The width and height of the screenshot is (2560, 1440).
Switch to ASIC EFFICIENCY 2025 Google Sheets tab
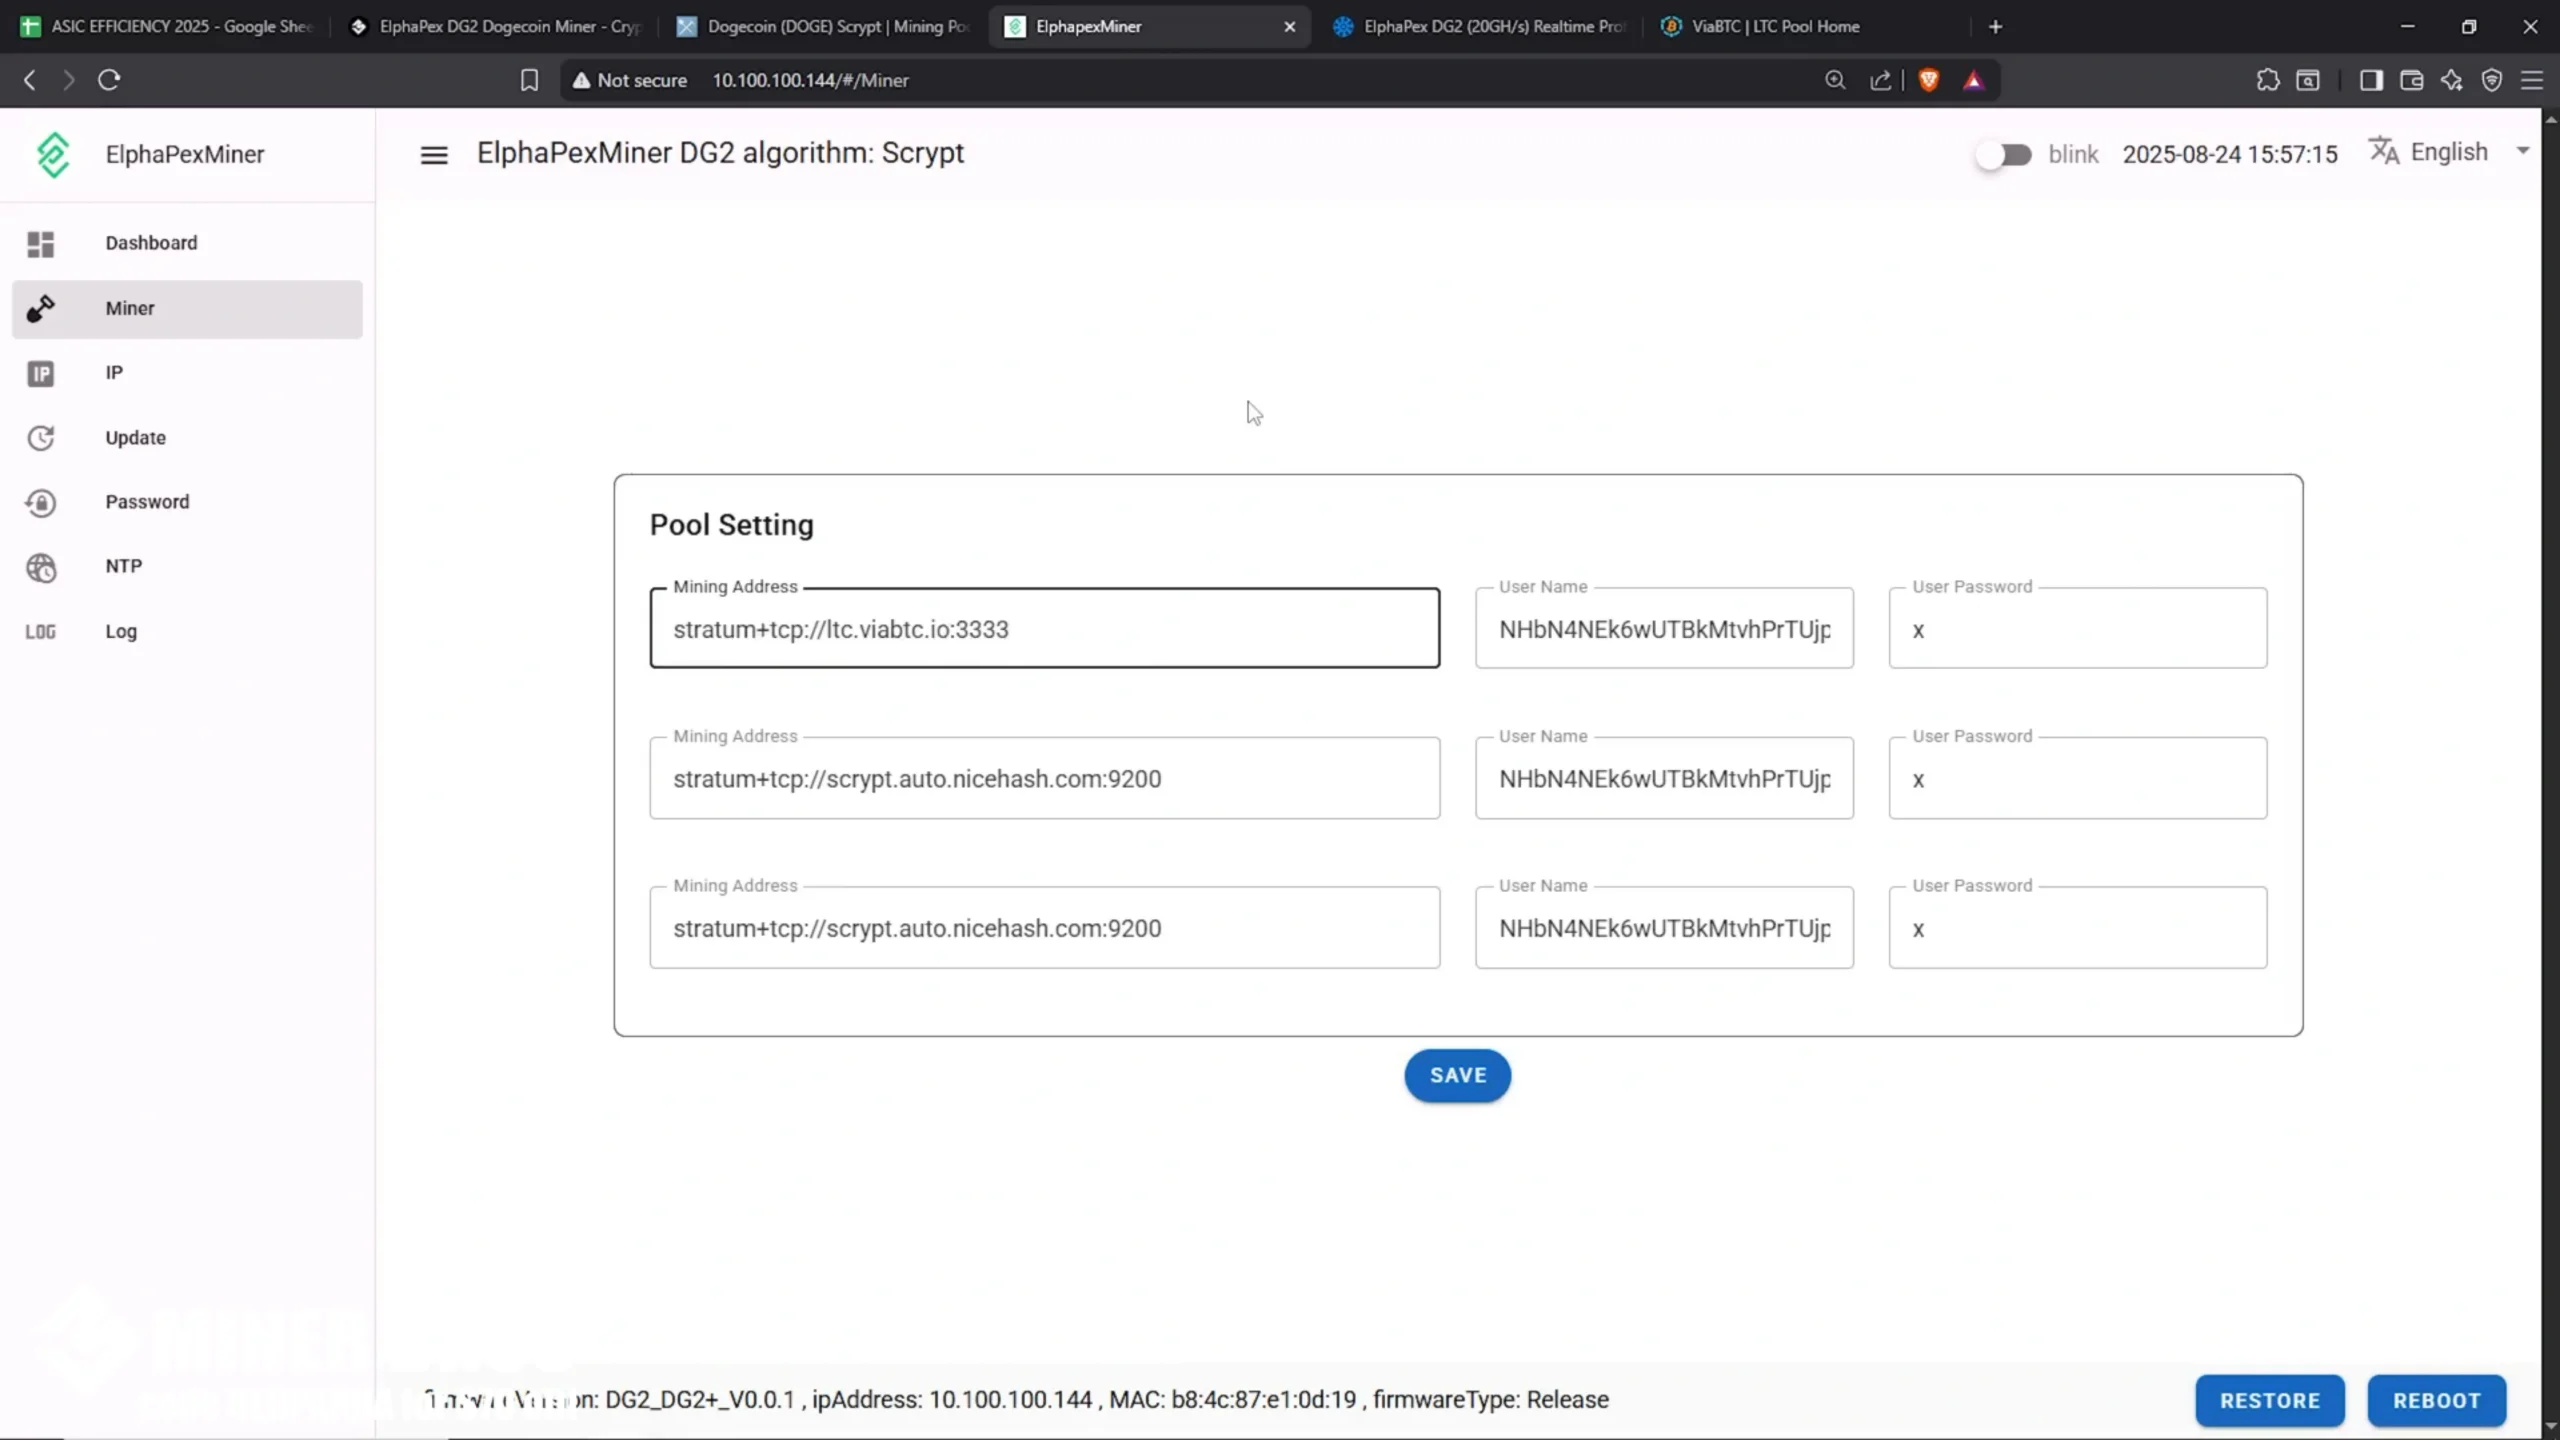(168, 27)
